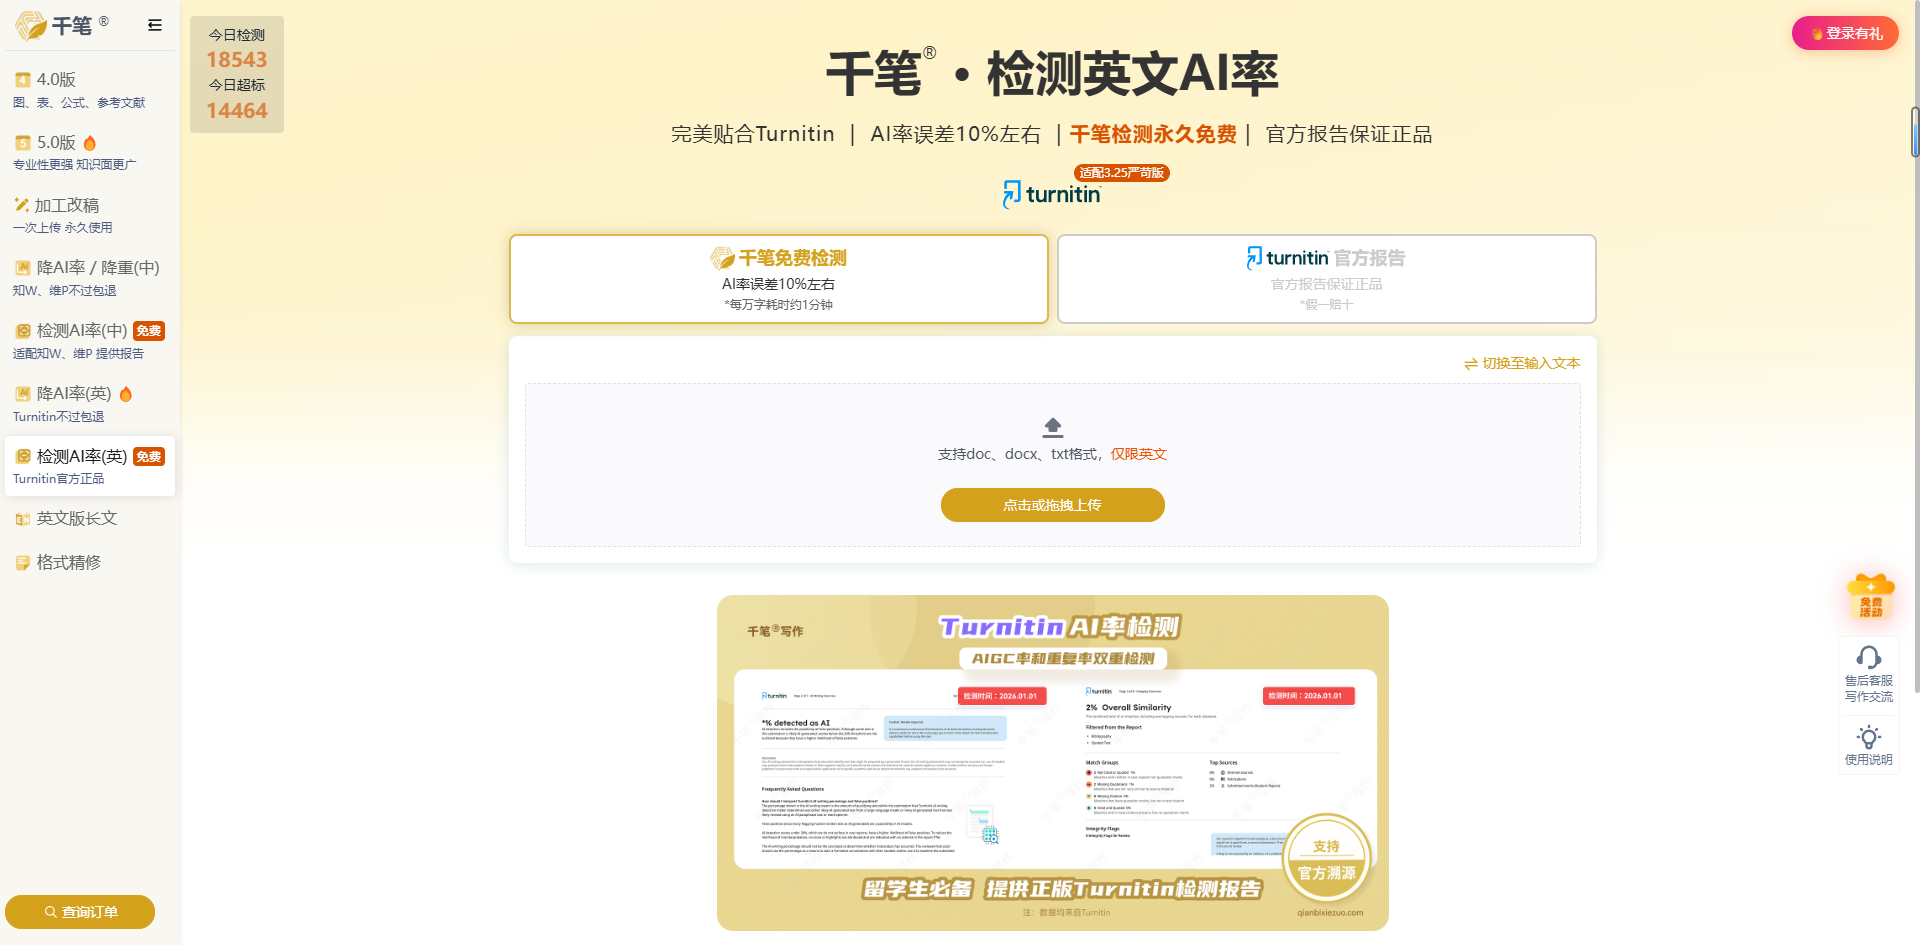Open 英文版长文 in the sidebar

90,519
